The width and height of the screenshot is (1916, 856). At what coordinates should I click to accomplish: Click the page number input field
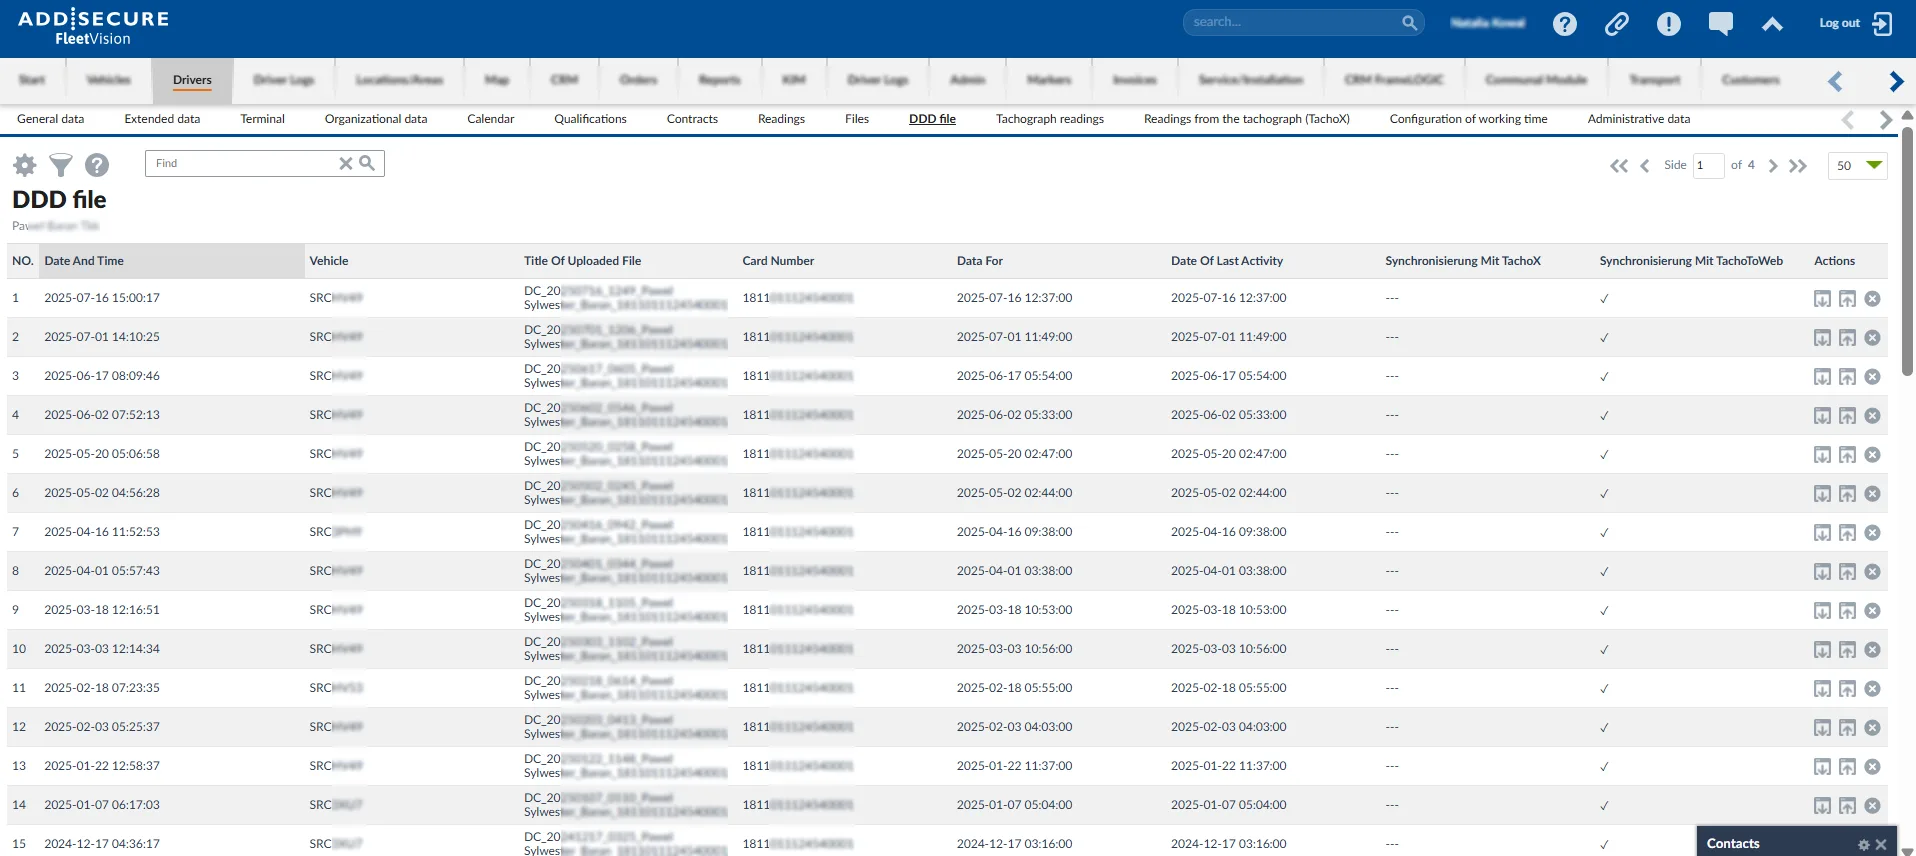(1708, 165)
